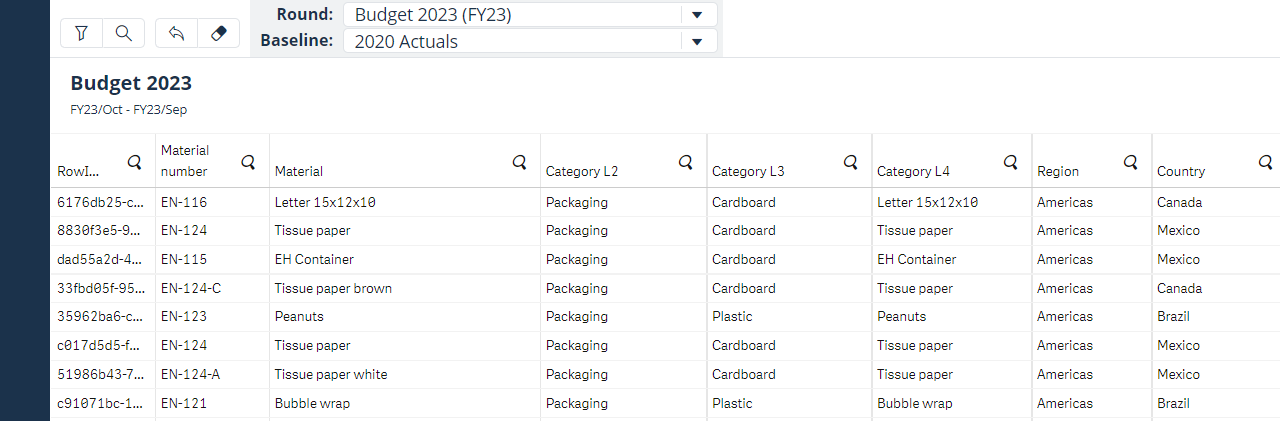The image size is (1280, 421).
Task: Open the filter tool in the toolbar
Action: pyautogui.click(x=82, y=33)
